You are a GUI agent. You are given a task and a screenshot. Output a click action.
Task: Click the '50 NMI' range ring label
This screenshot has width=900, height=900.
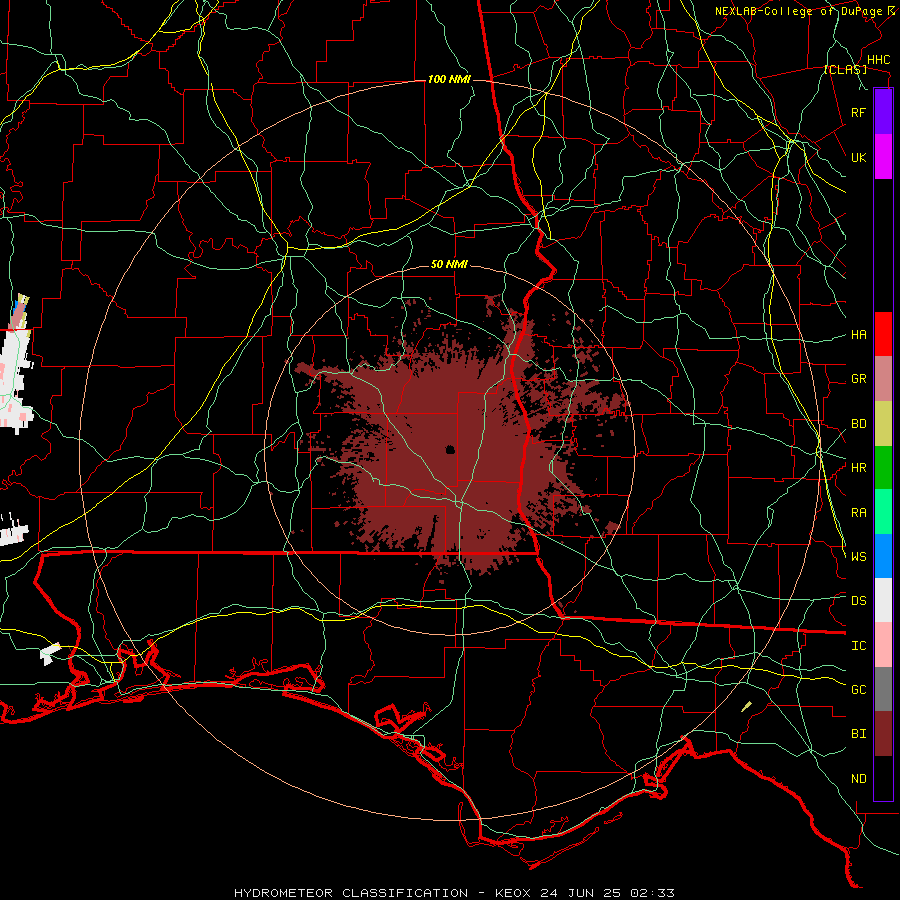pyautogui.click(x=449, y=265)
